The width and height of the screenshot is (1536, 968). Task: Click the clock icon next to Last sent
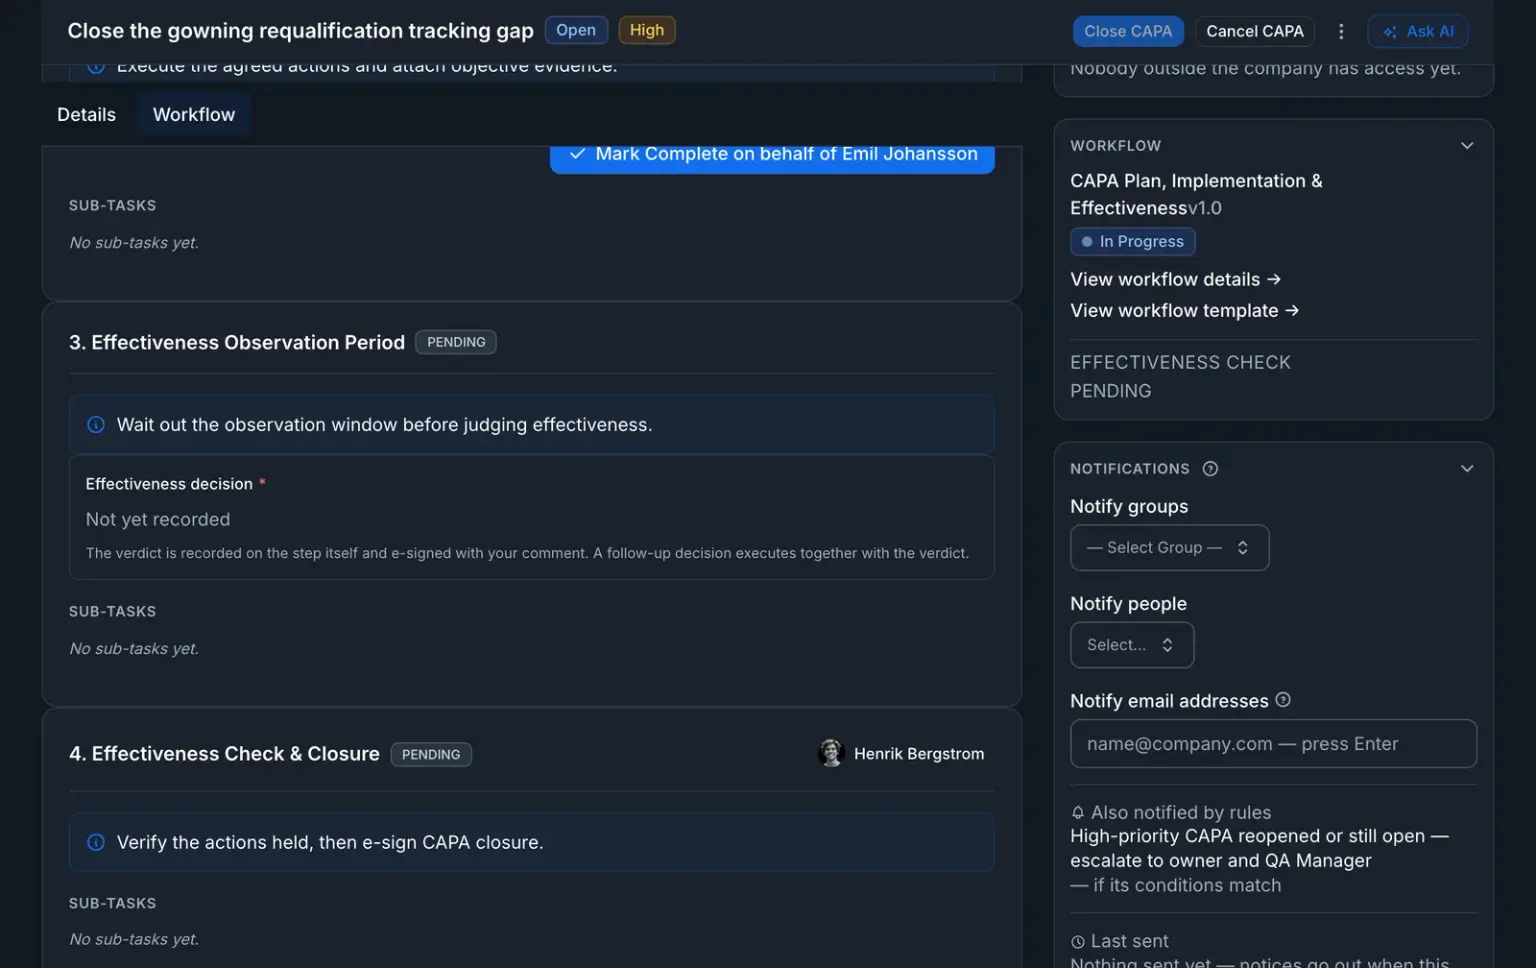point(1078,942)
